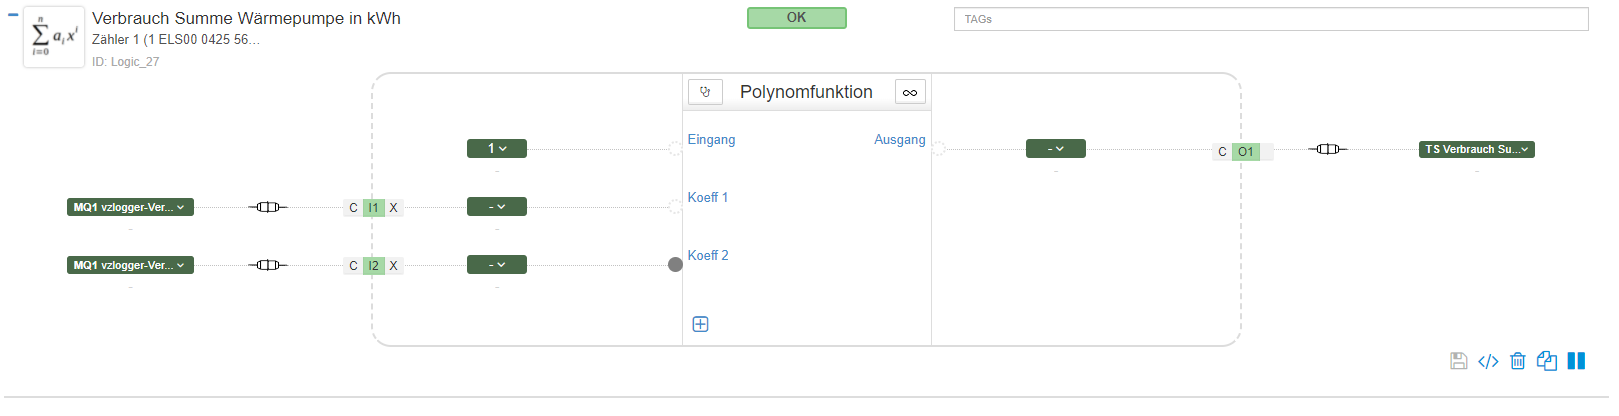1619x416 pixels.
Task: Open the code view icon
Action: pyautogui.click(x=1488, y=361)
